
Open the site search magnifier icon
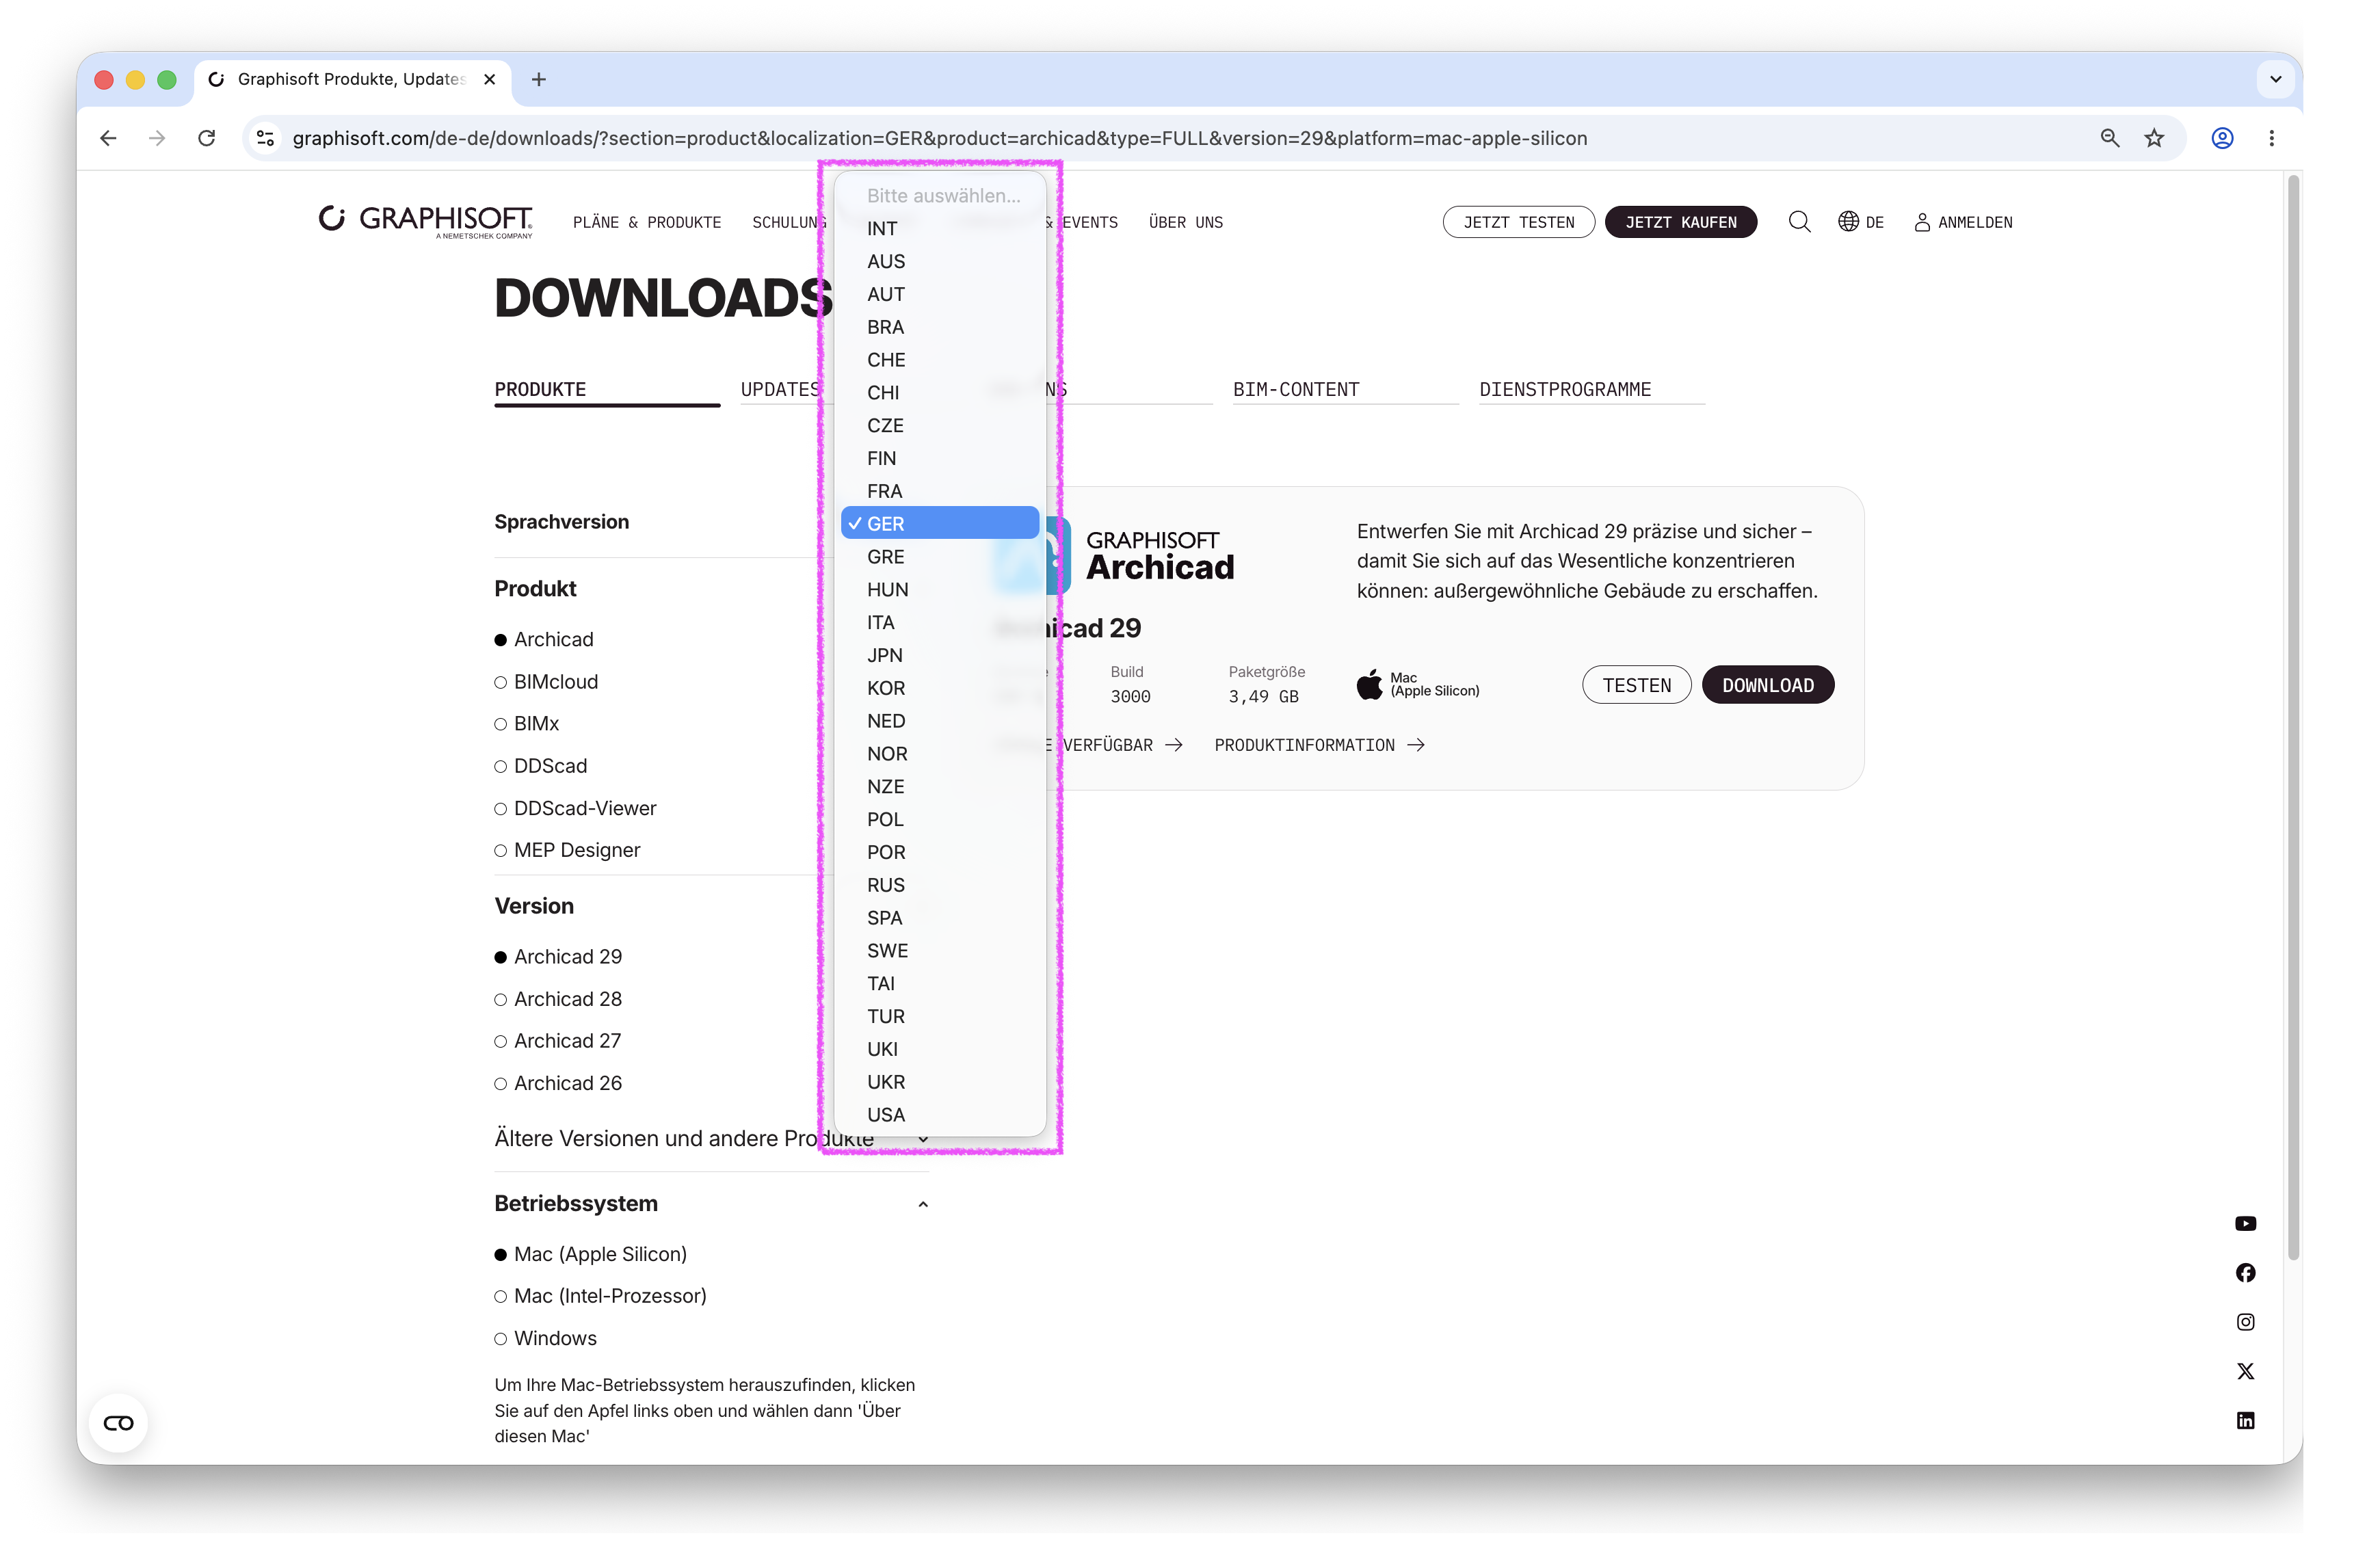(1799, 222)
